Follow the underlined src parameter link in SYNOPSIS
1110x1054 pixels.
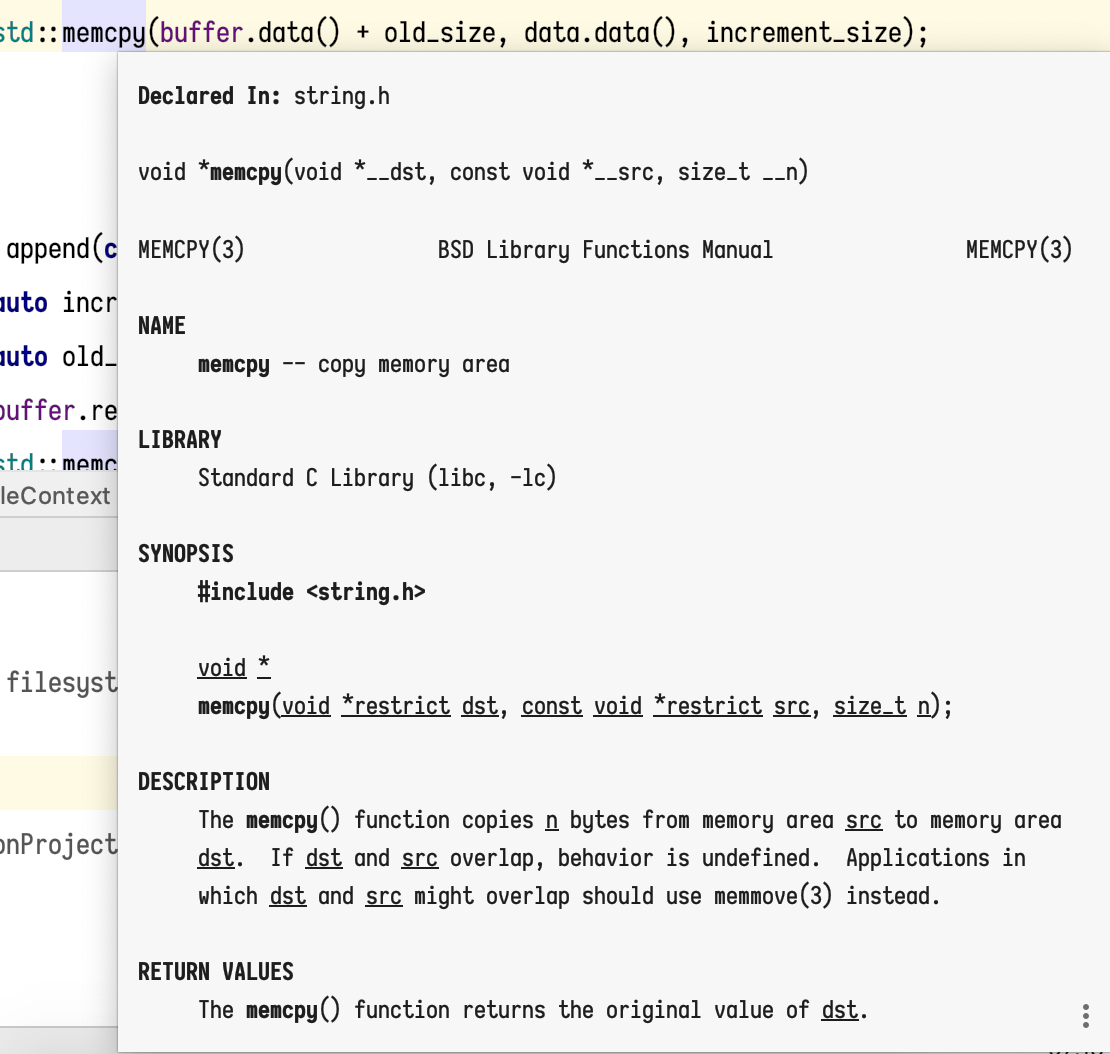tap(791, 705)
